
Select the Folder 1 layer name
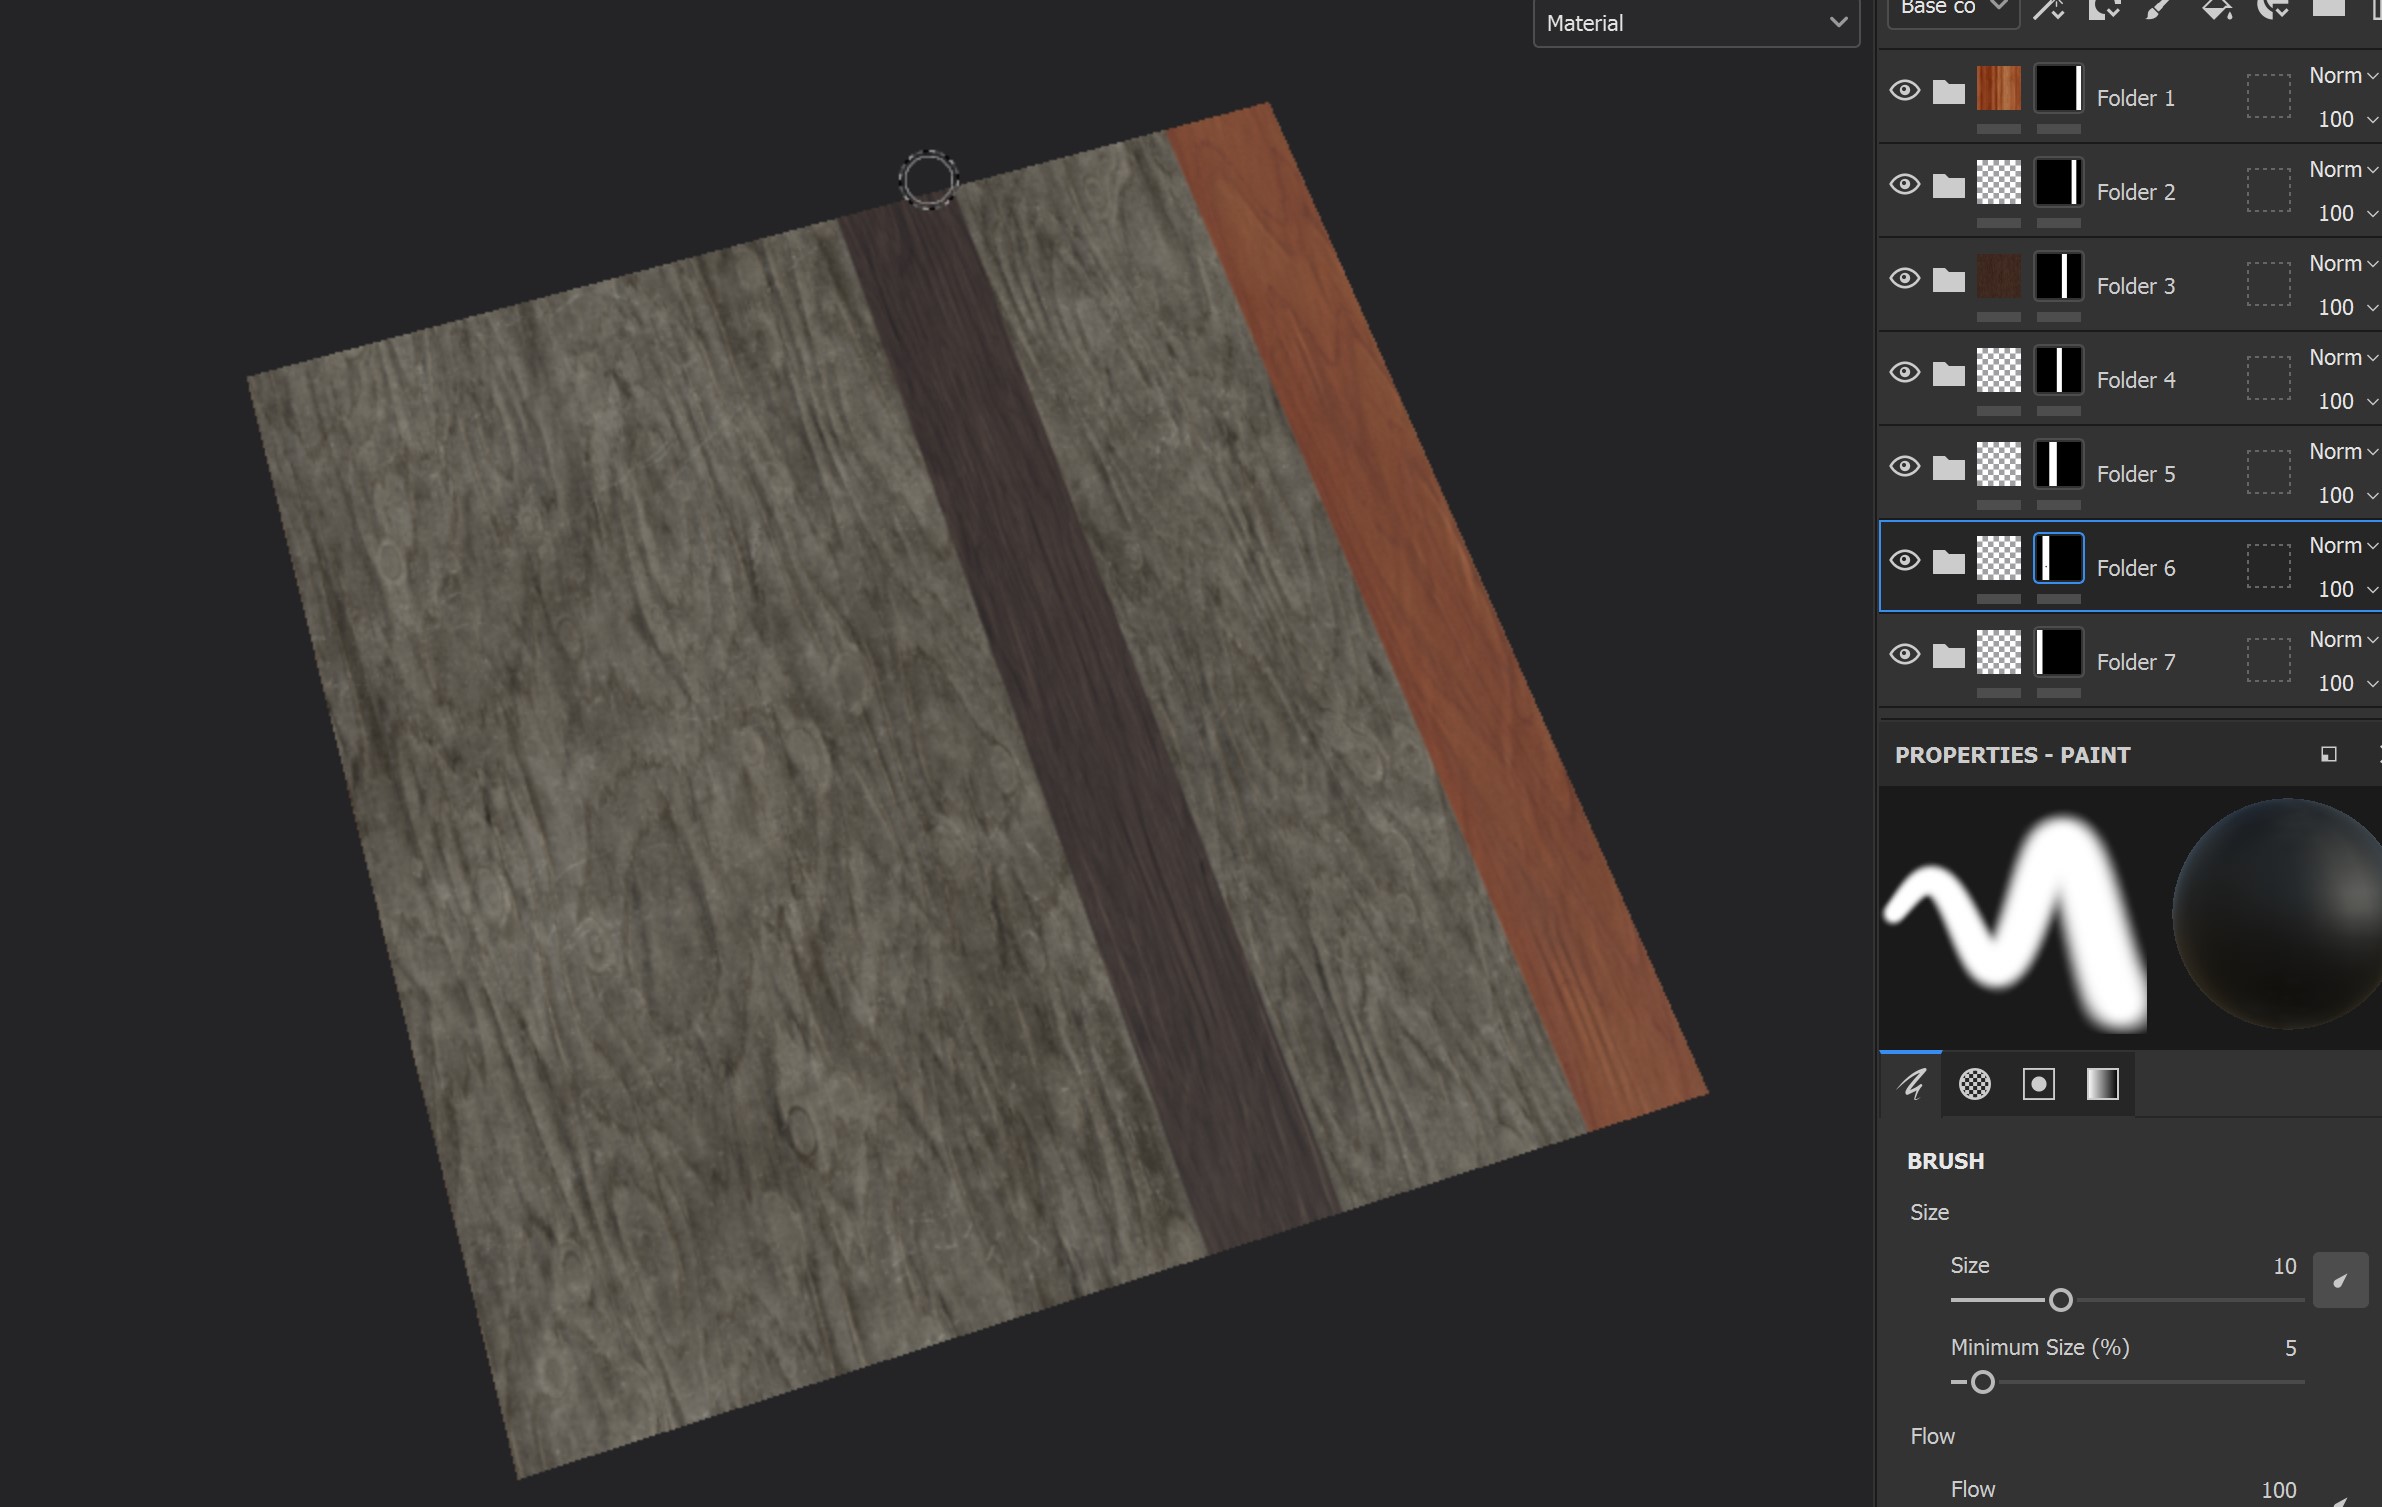click(2136, 98)
